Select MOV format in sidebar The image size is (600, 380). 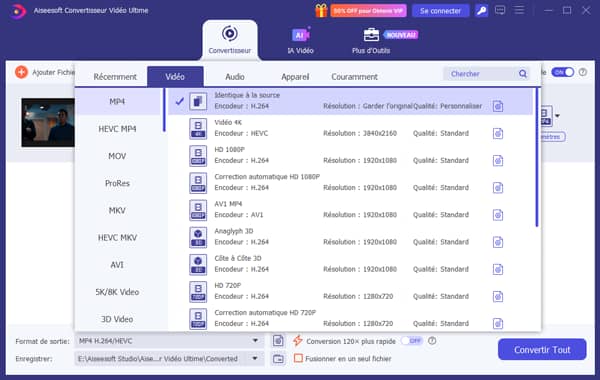point(117,156)
